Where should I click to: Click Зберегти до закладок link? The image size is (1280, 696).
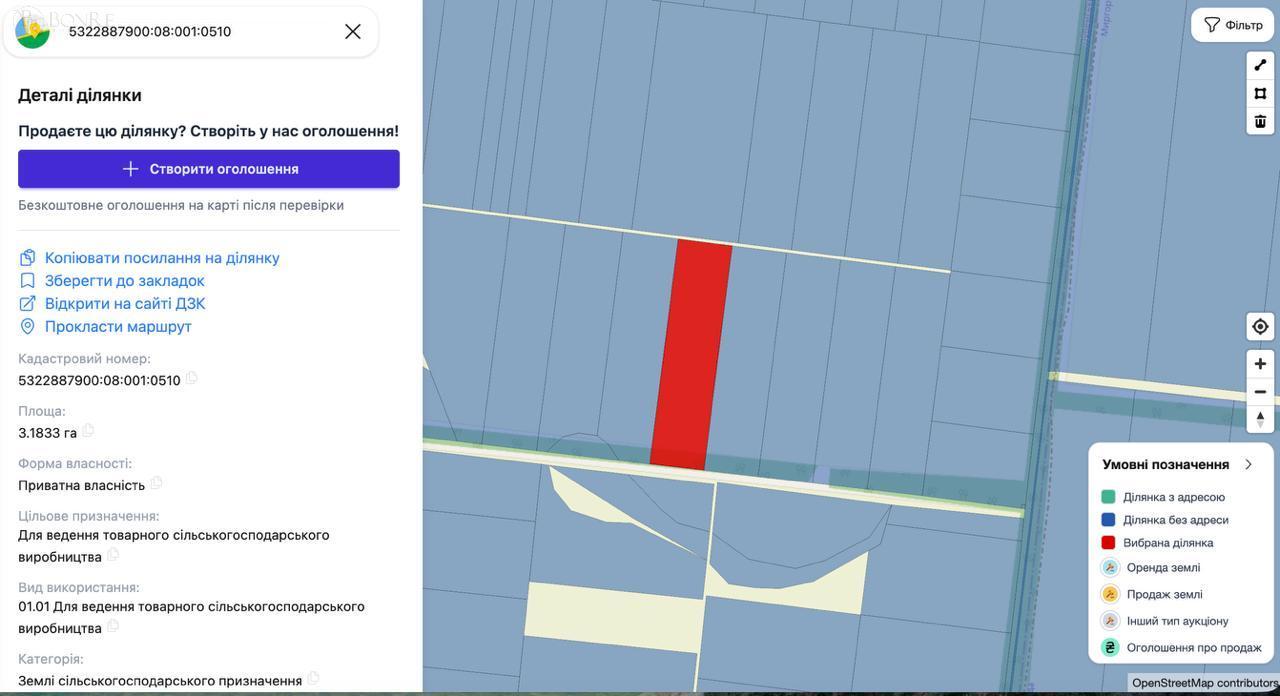tap(124, 281)
